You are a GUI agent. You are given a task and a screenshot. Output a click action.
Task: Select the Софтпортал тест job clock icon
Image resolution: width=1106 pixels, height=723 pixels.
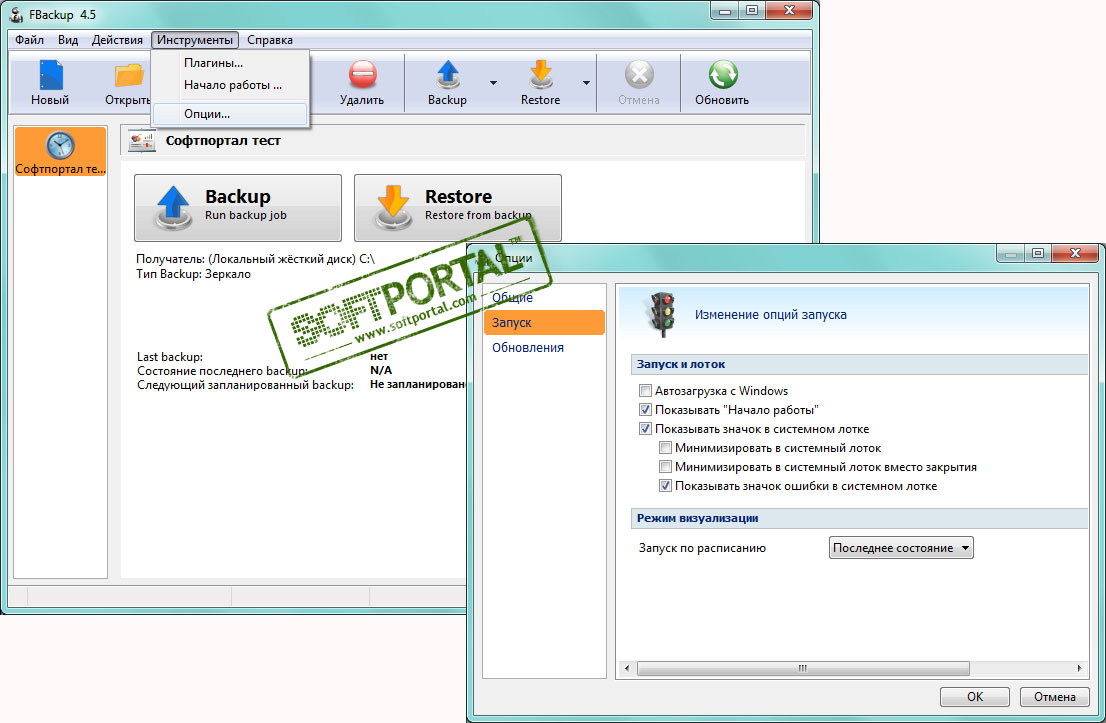click(61, 145)
